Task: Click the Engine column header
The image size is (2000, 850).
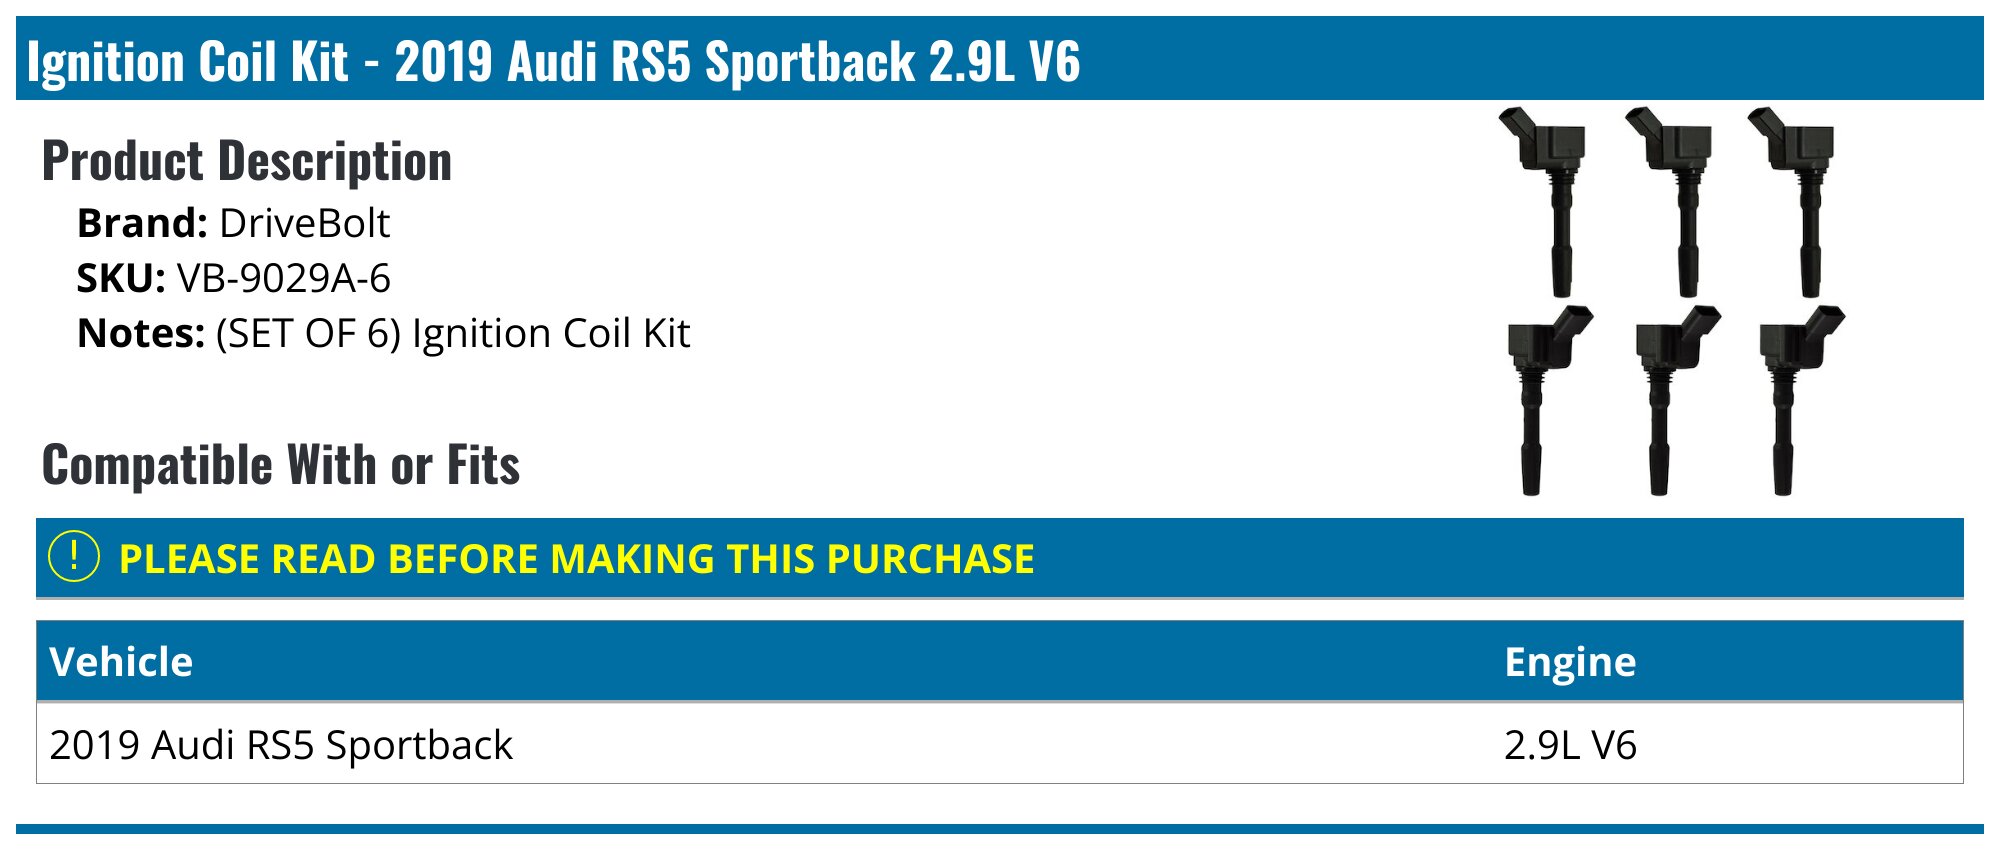Action: (x=1570, y=662)
